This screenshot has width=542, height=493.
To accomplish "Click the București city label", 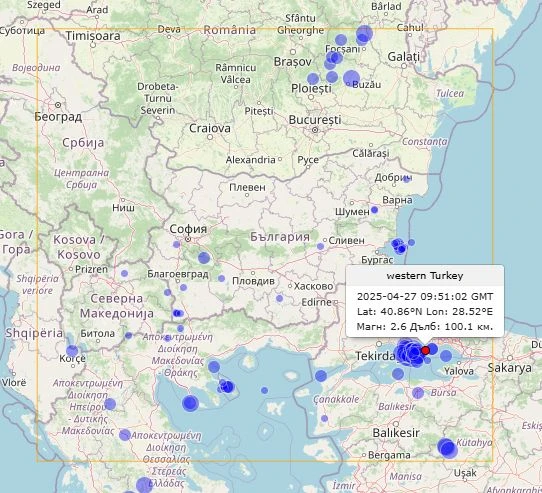I will pyautogui.click(x=315, y=120).
